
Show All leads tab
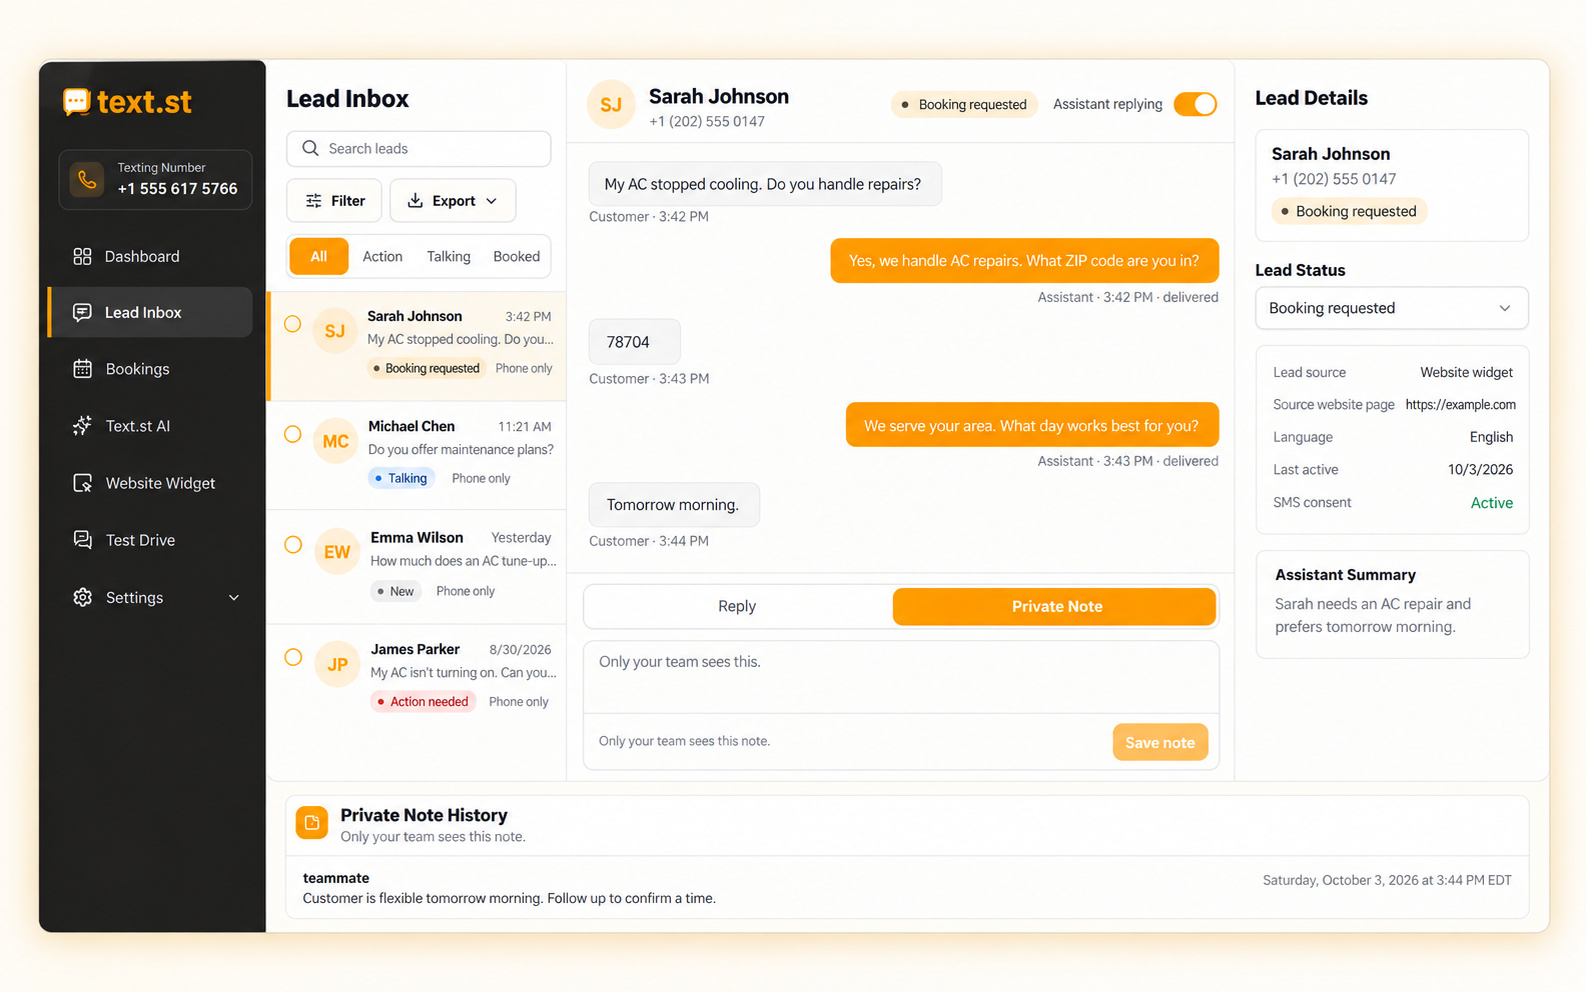pos(319,257)
